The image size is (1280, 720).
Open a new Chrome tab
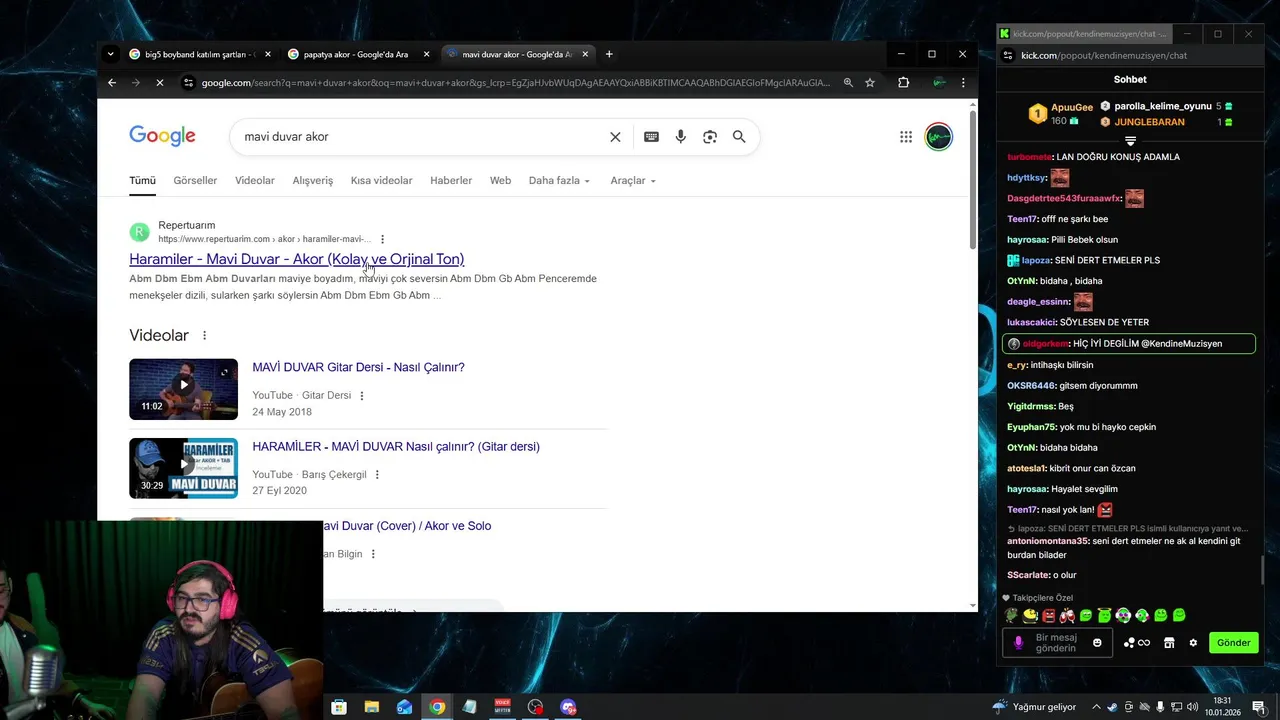(609, 54)
